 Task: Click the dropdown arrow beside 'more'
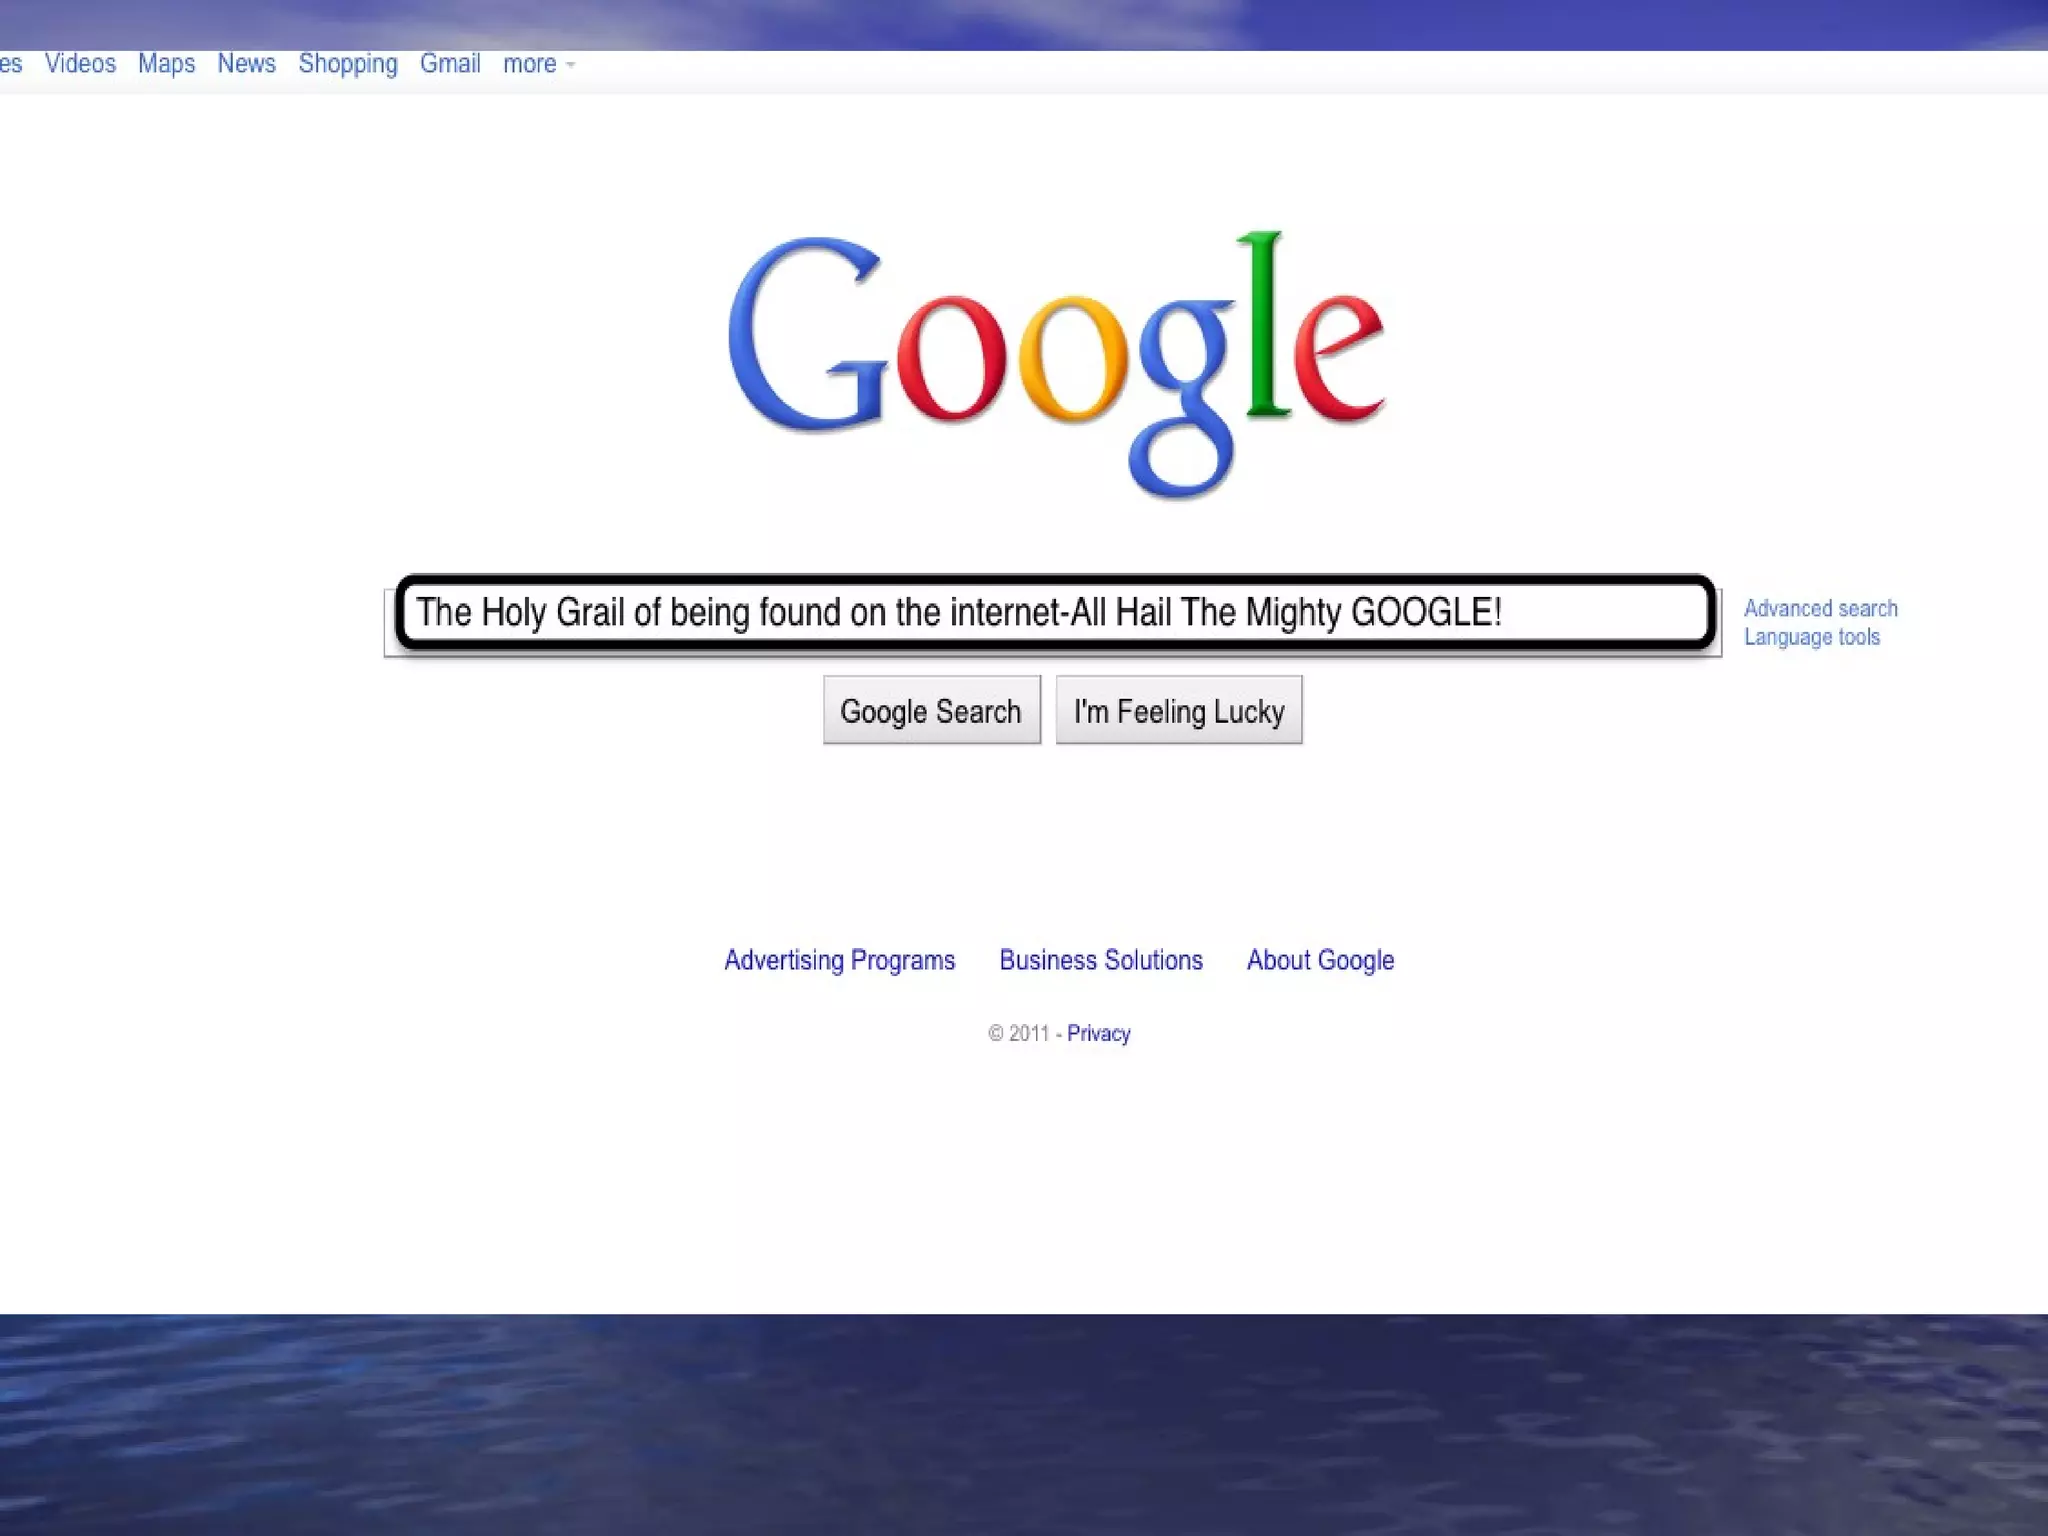coord(571,65)
